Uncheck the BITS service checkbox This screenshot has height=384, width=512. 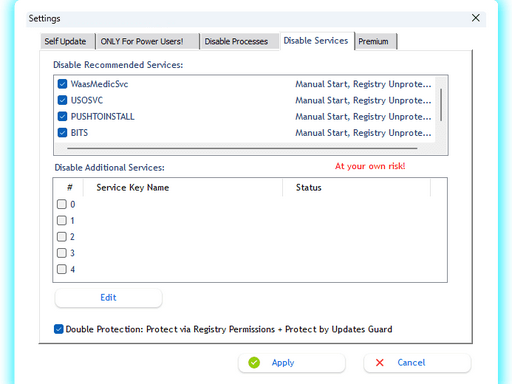pos(62,133)
